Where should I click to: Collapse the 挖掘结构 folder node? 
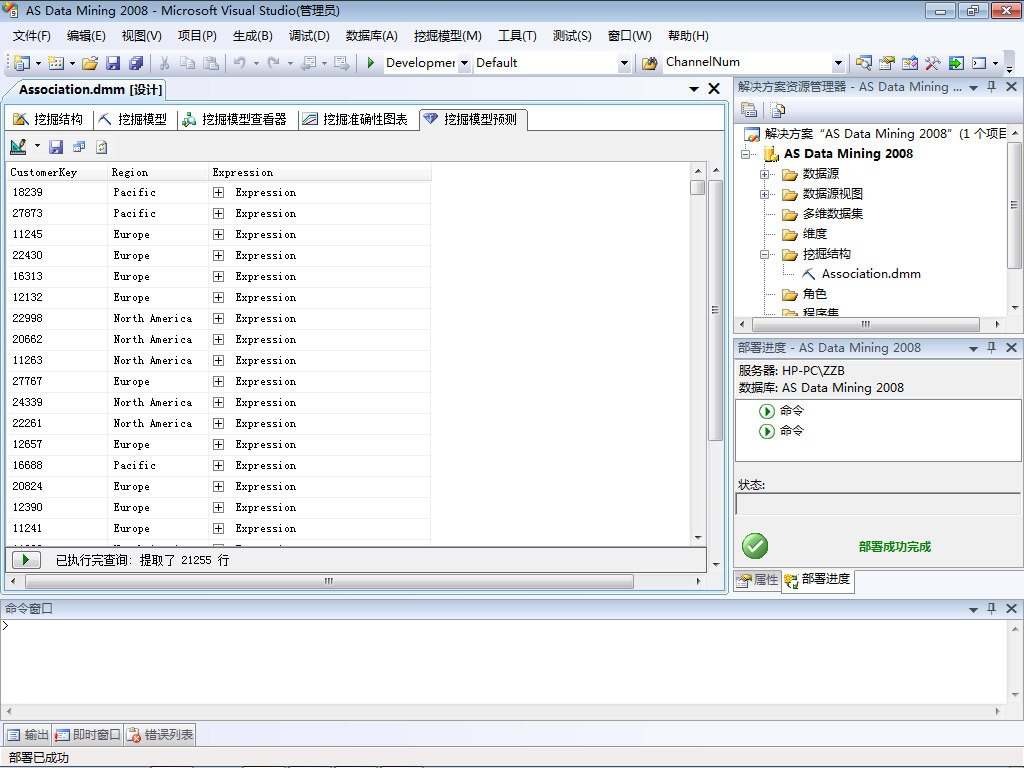click(x=764, y=255)
